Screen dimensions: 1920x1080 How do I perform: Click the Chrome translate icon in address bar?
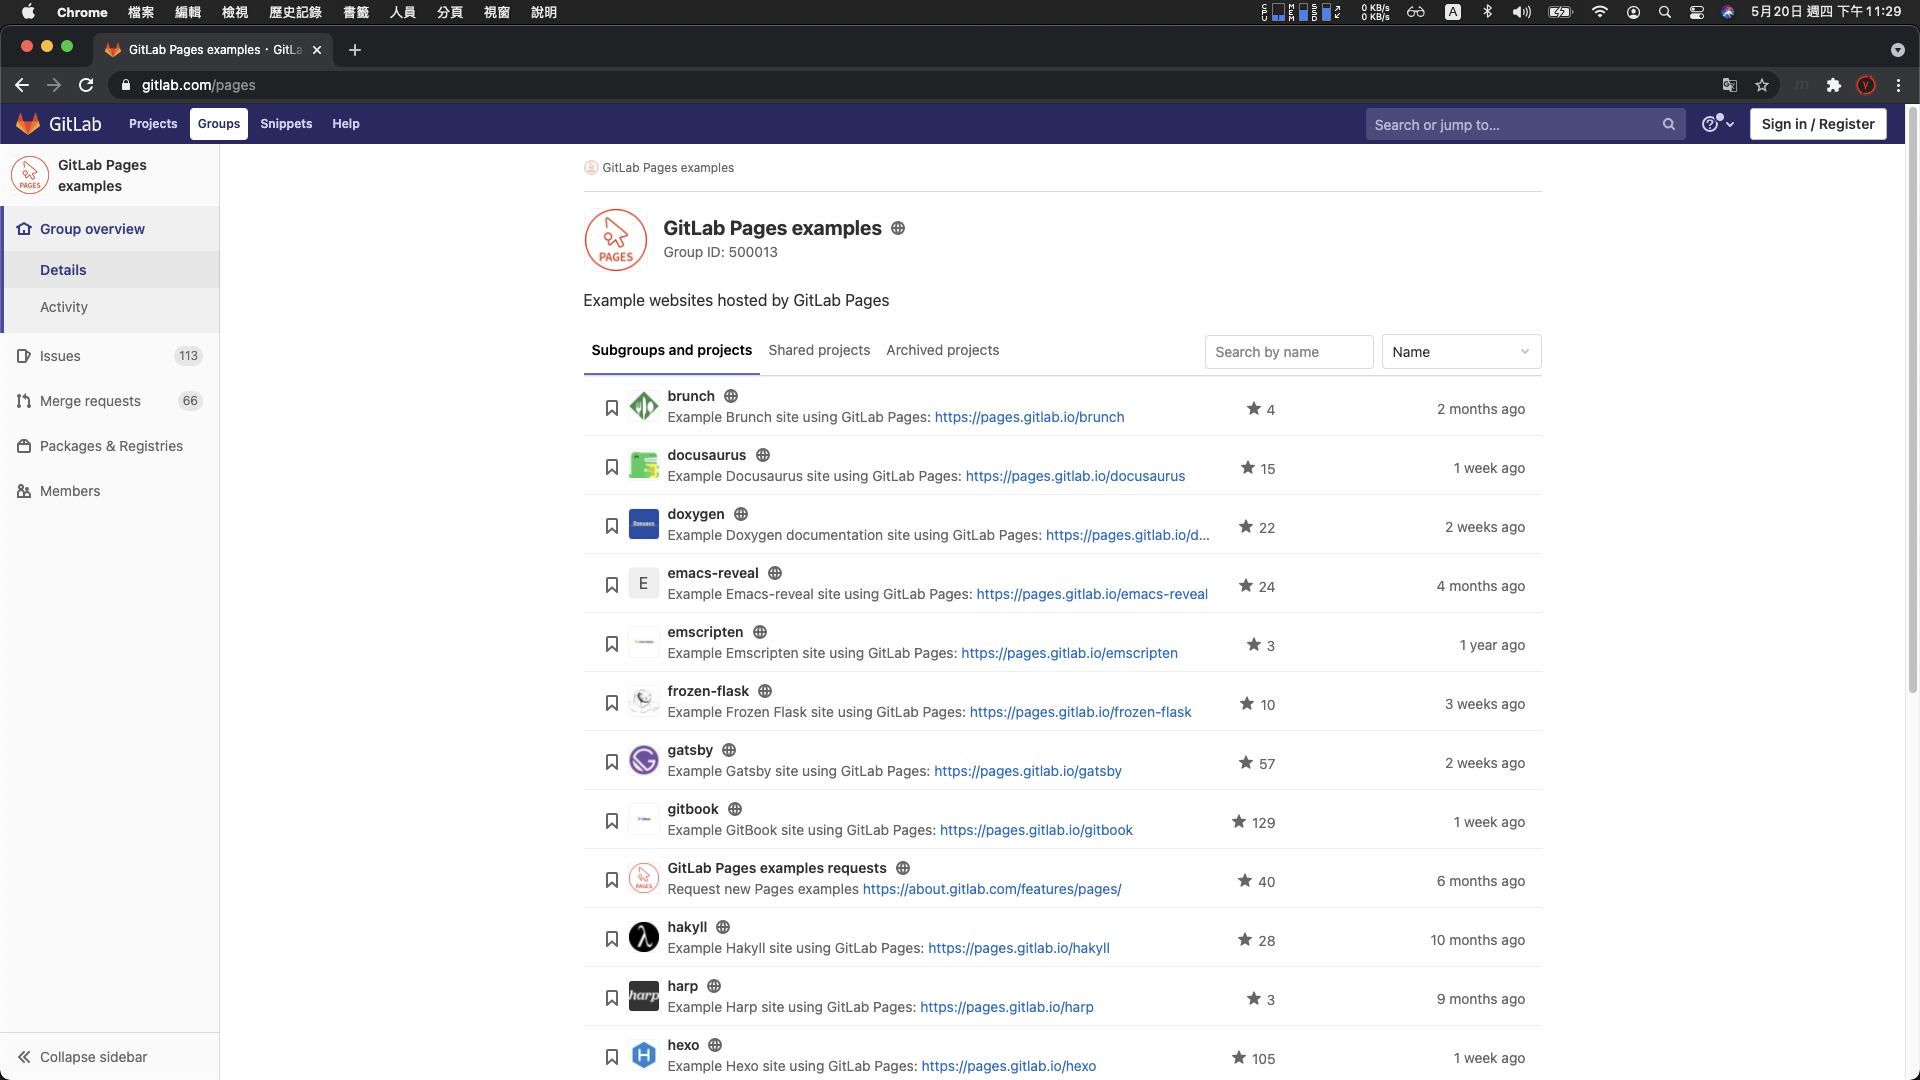(x=1729, y=85)
